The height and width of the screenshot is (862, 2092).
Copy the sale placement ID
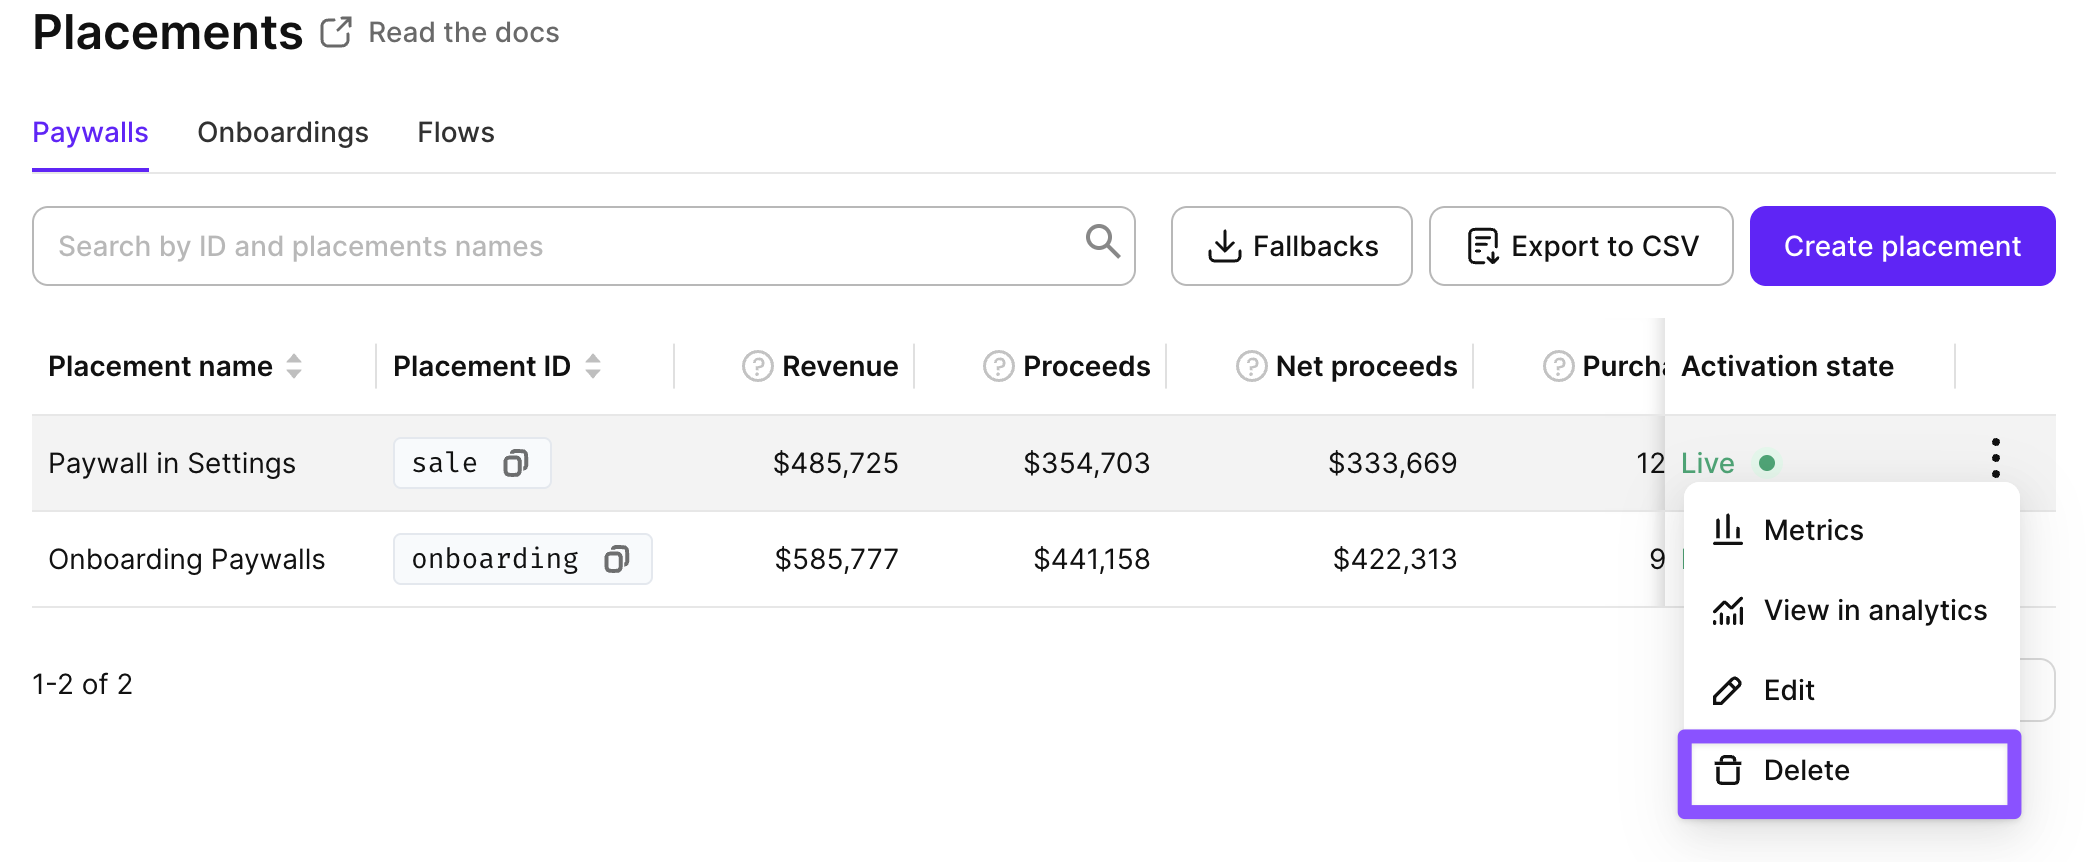[x=515, y=463]
